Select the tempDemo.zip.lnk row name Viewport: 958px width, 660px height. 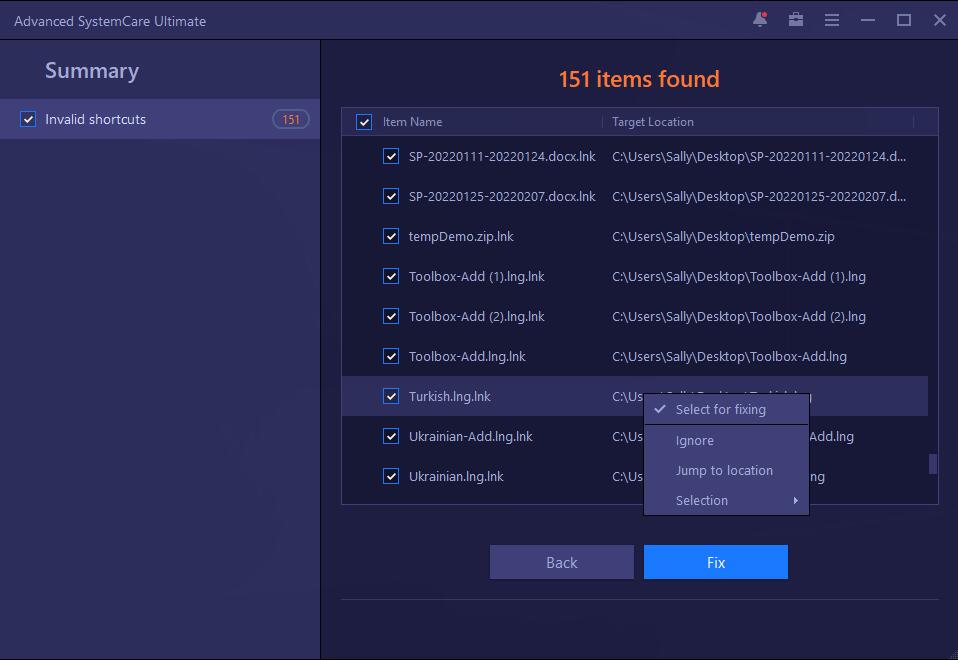point(461,236)
